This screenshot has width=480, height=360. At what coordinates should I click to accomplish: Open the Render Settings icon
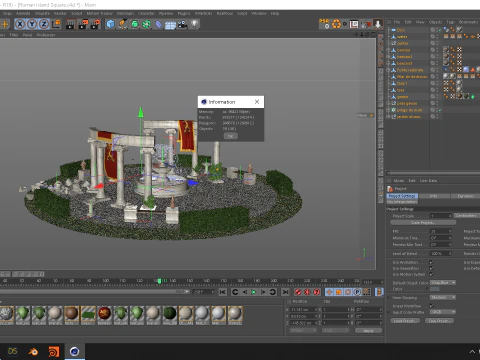click(x=95, y=24)
